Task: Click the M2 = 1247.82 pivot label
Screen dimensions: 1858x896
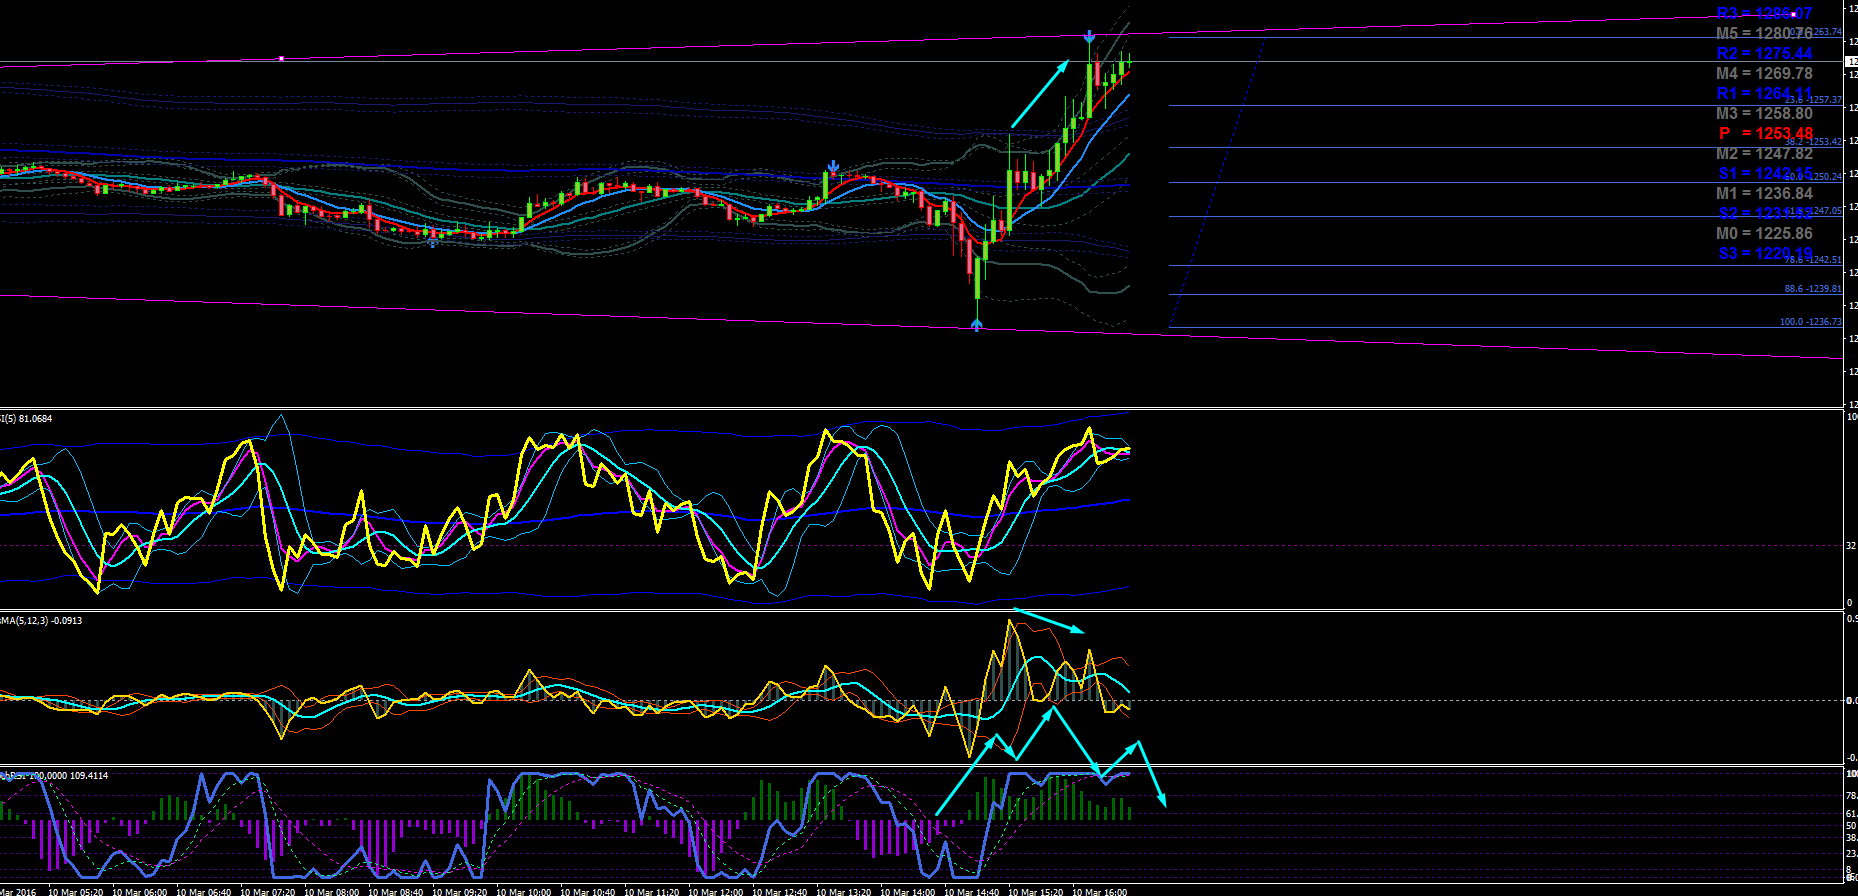Action: click(1764, 154)
